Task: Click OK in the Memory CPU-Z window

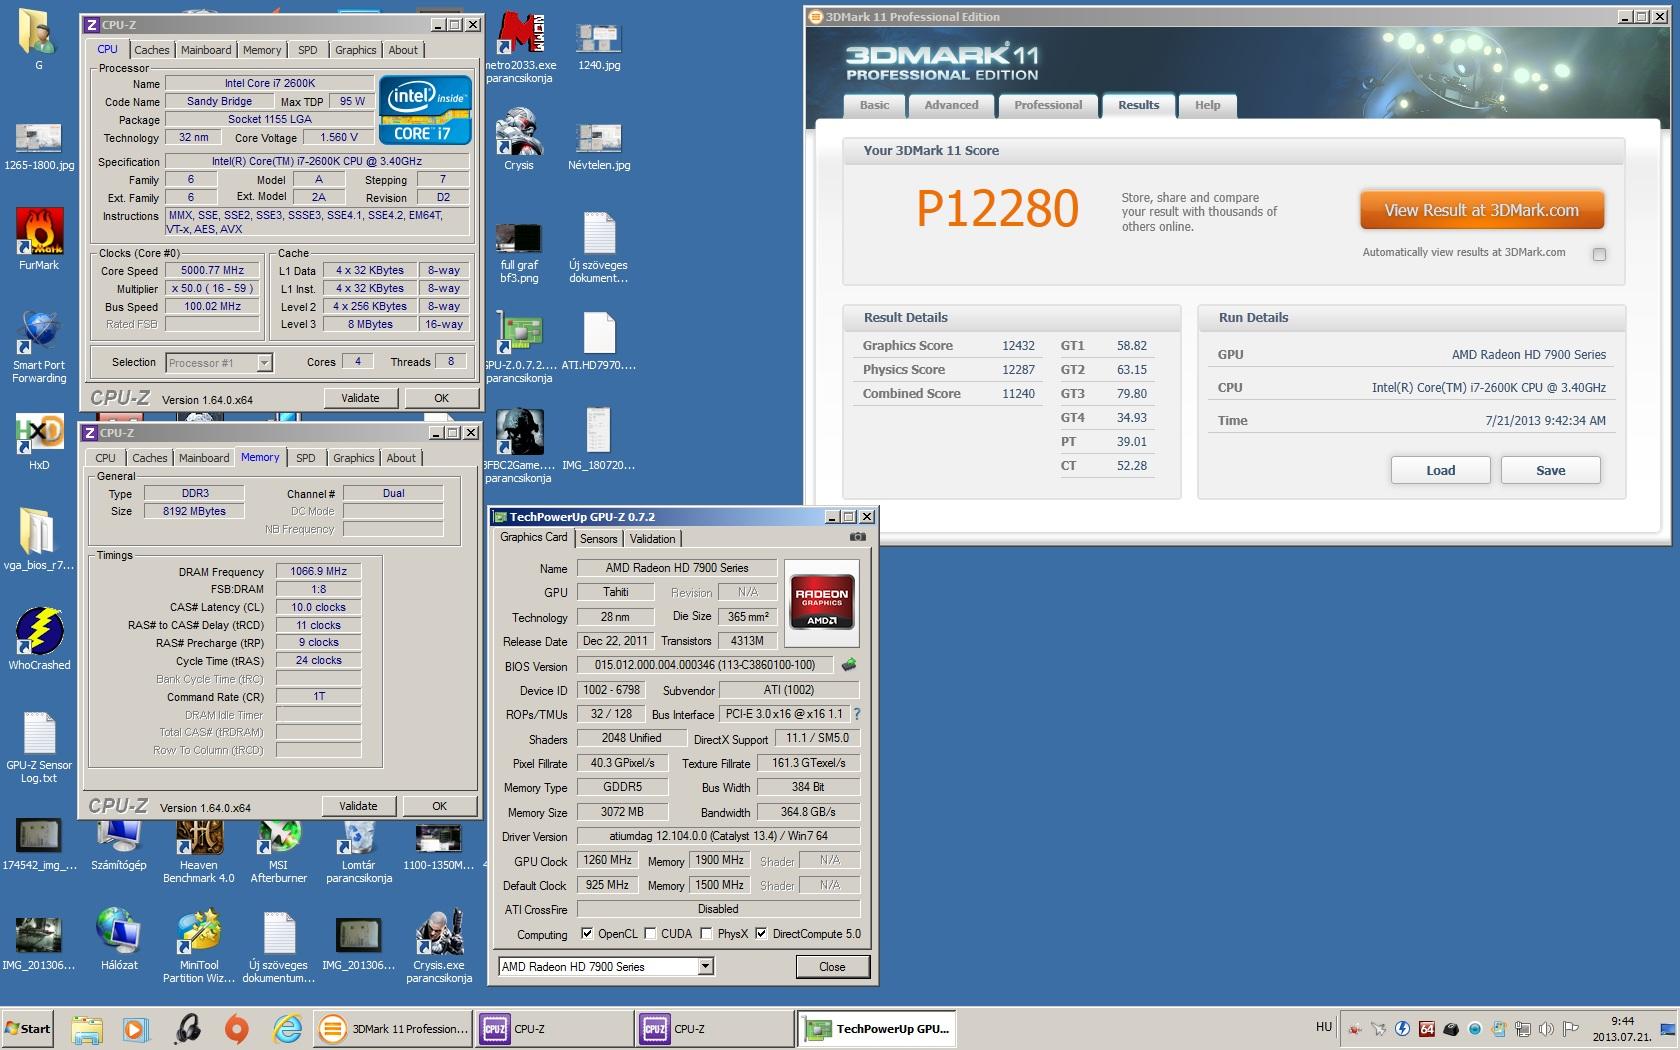Action: (439, 806)
